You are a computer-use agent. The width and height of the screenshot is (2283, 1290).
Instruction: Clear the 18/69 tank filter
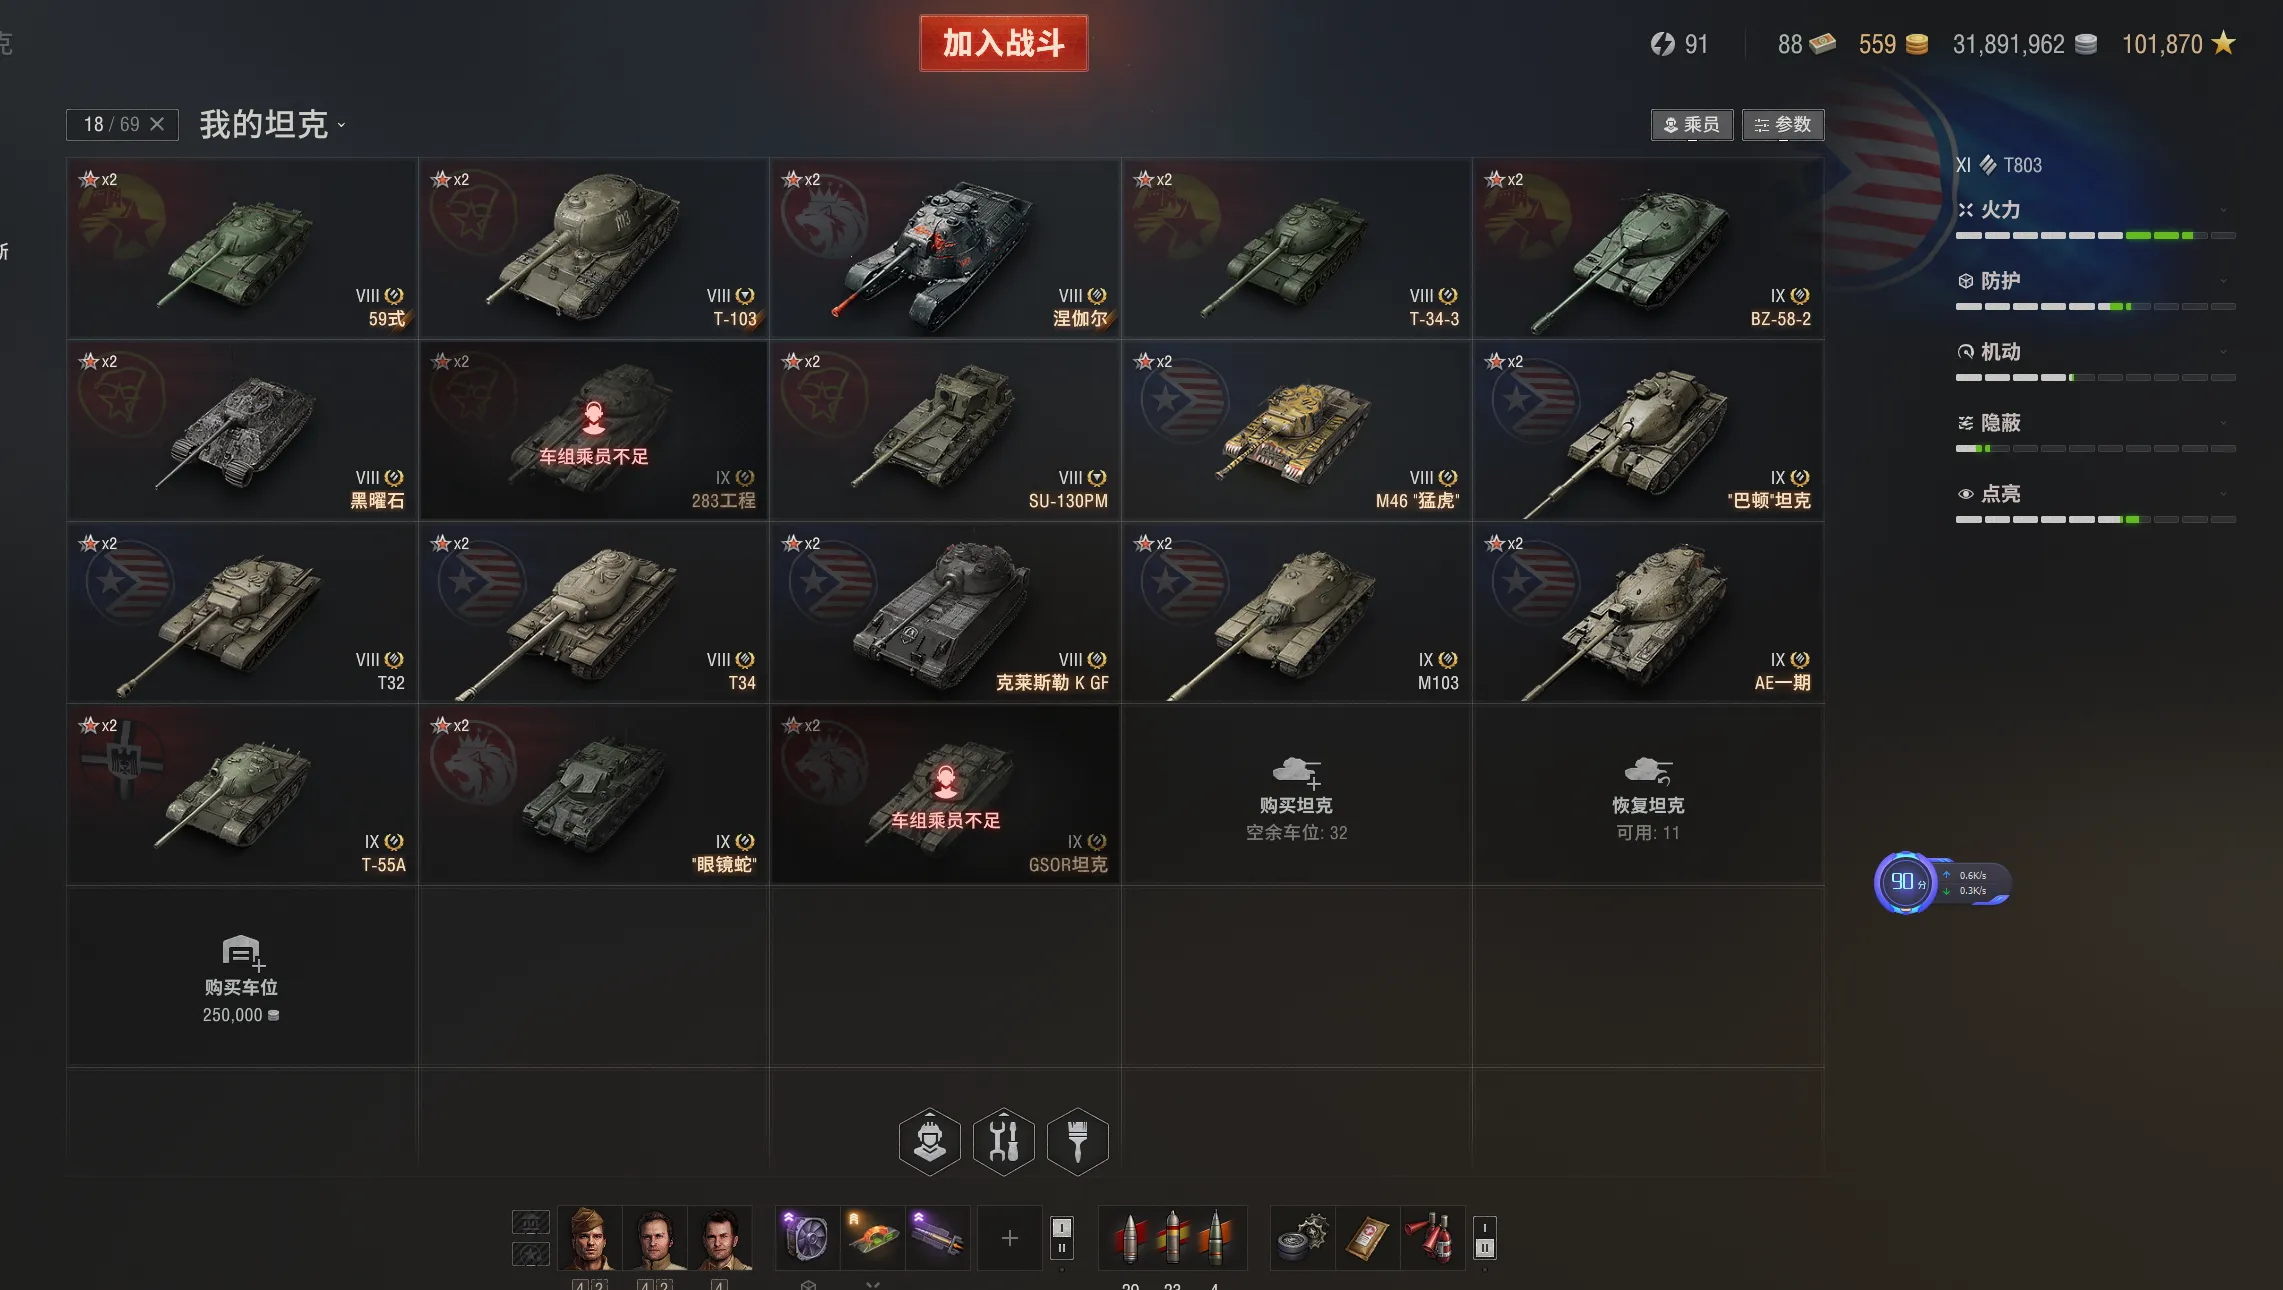tap(157, 124)
